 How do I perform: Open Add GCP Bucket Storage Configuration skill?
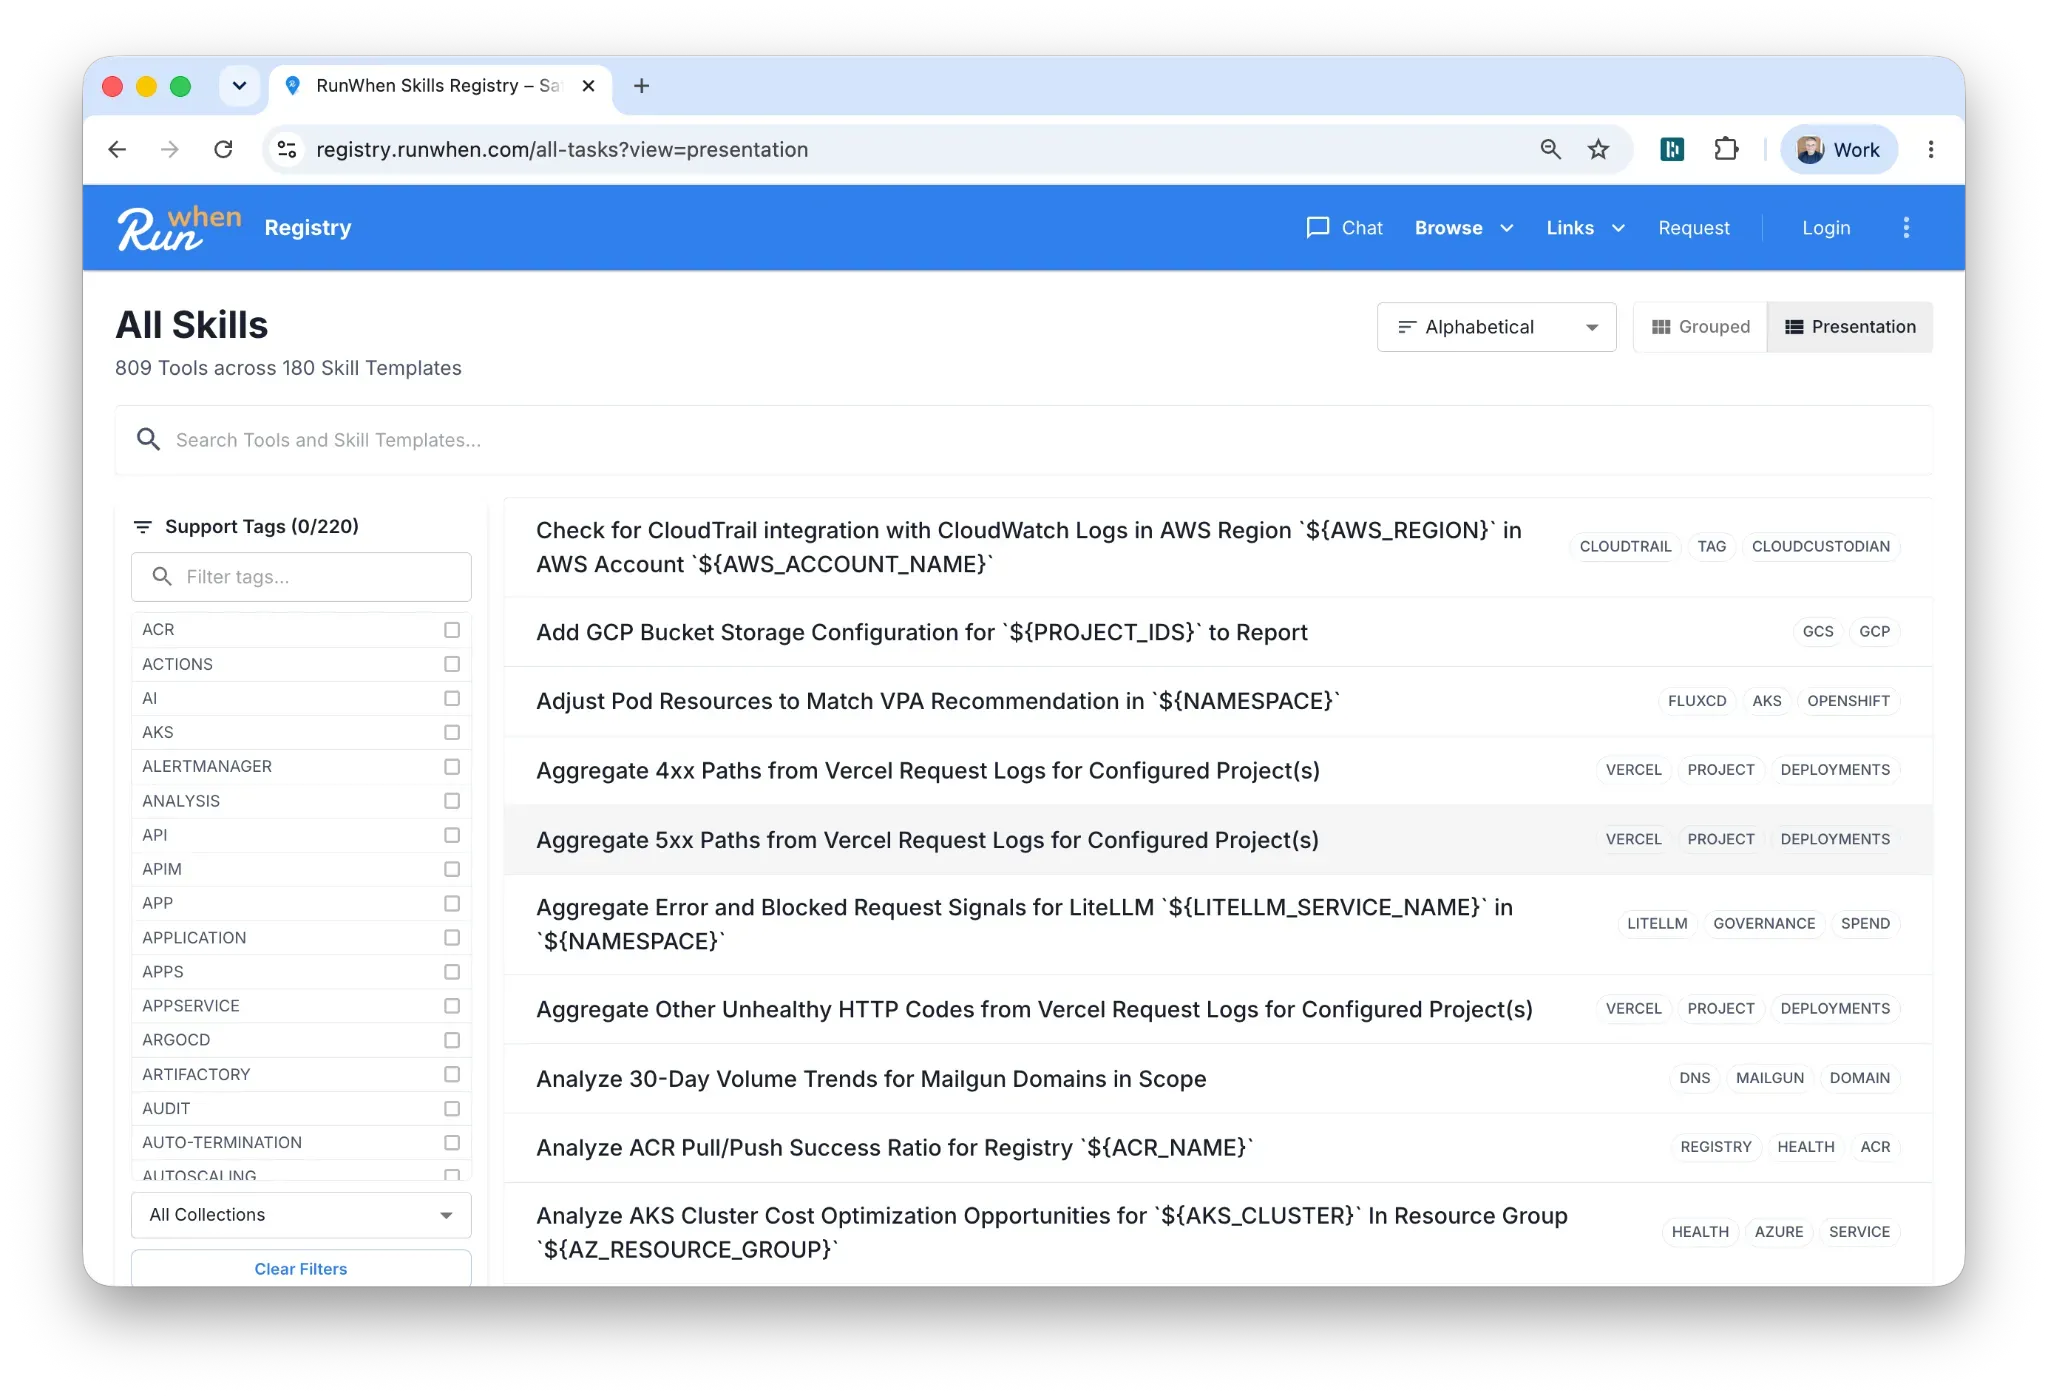click(1218, 632)
